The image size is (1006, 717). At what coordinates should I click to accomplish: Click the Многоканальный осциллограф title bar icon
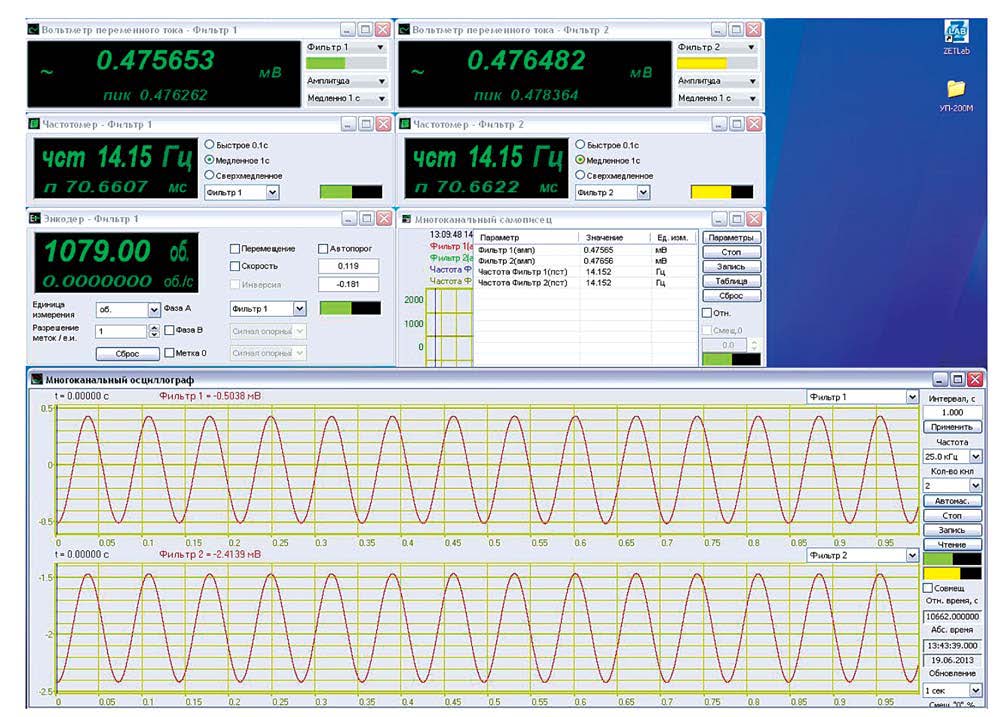click(x=37, y=380)
